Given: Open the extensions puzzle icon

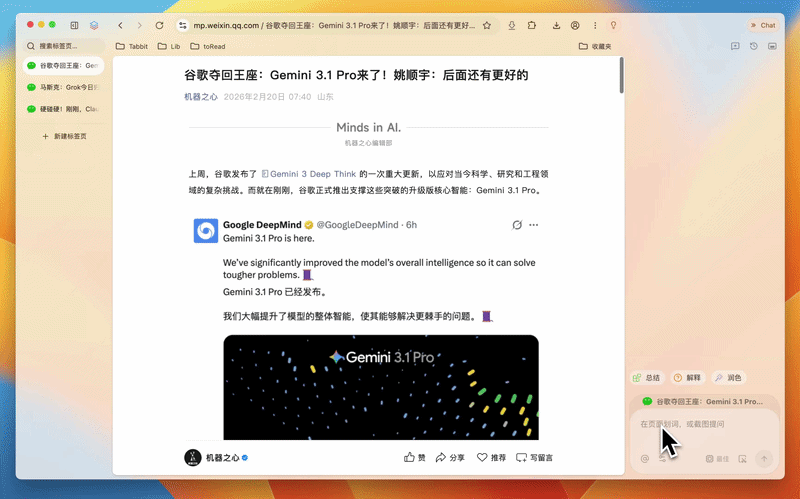Looking at the screenshot, I should pyautogui.click(x=532, y=25).
